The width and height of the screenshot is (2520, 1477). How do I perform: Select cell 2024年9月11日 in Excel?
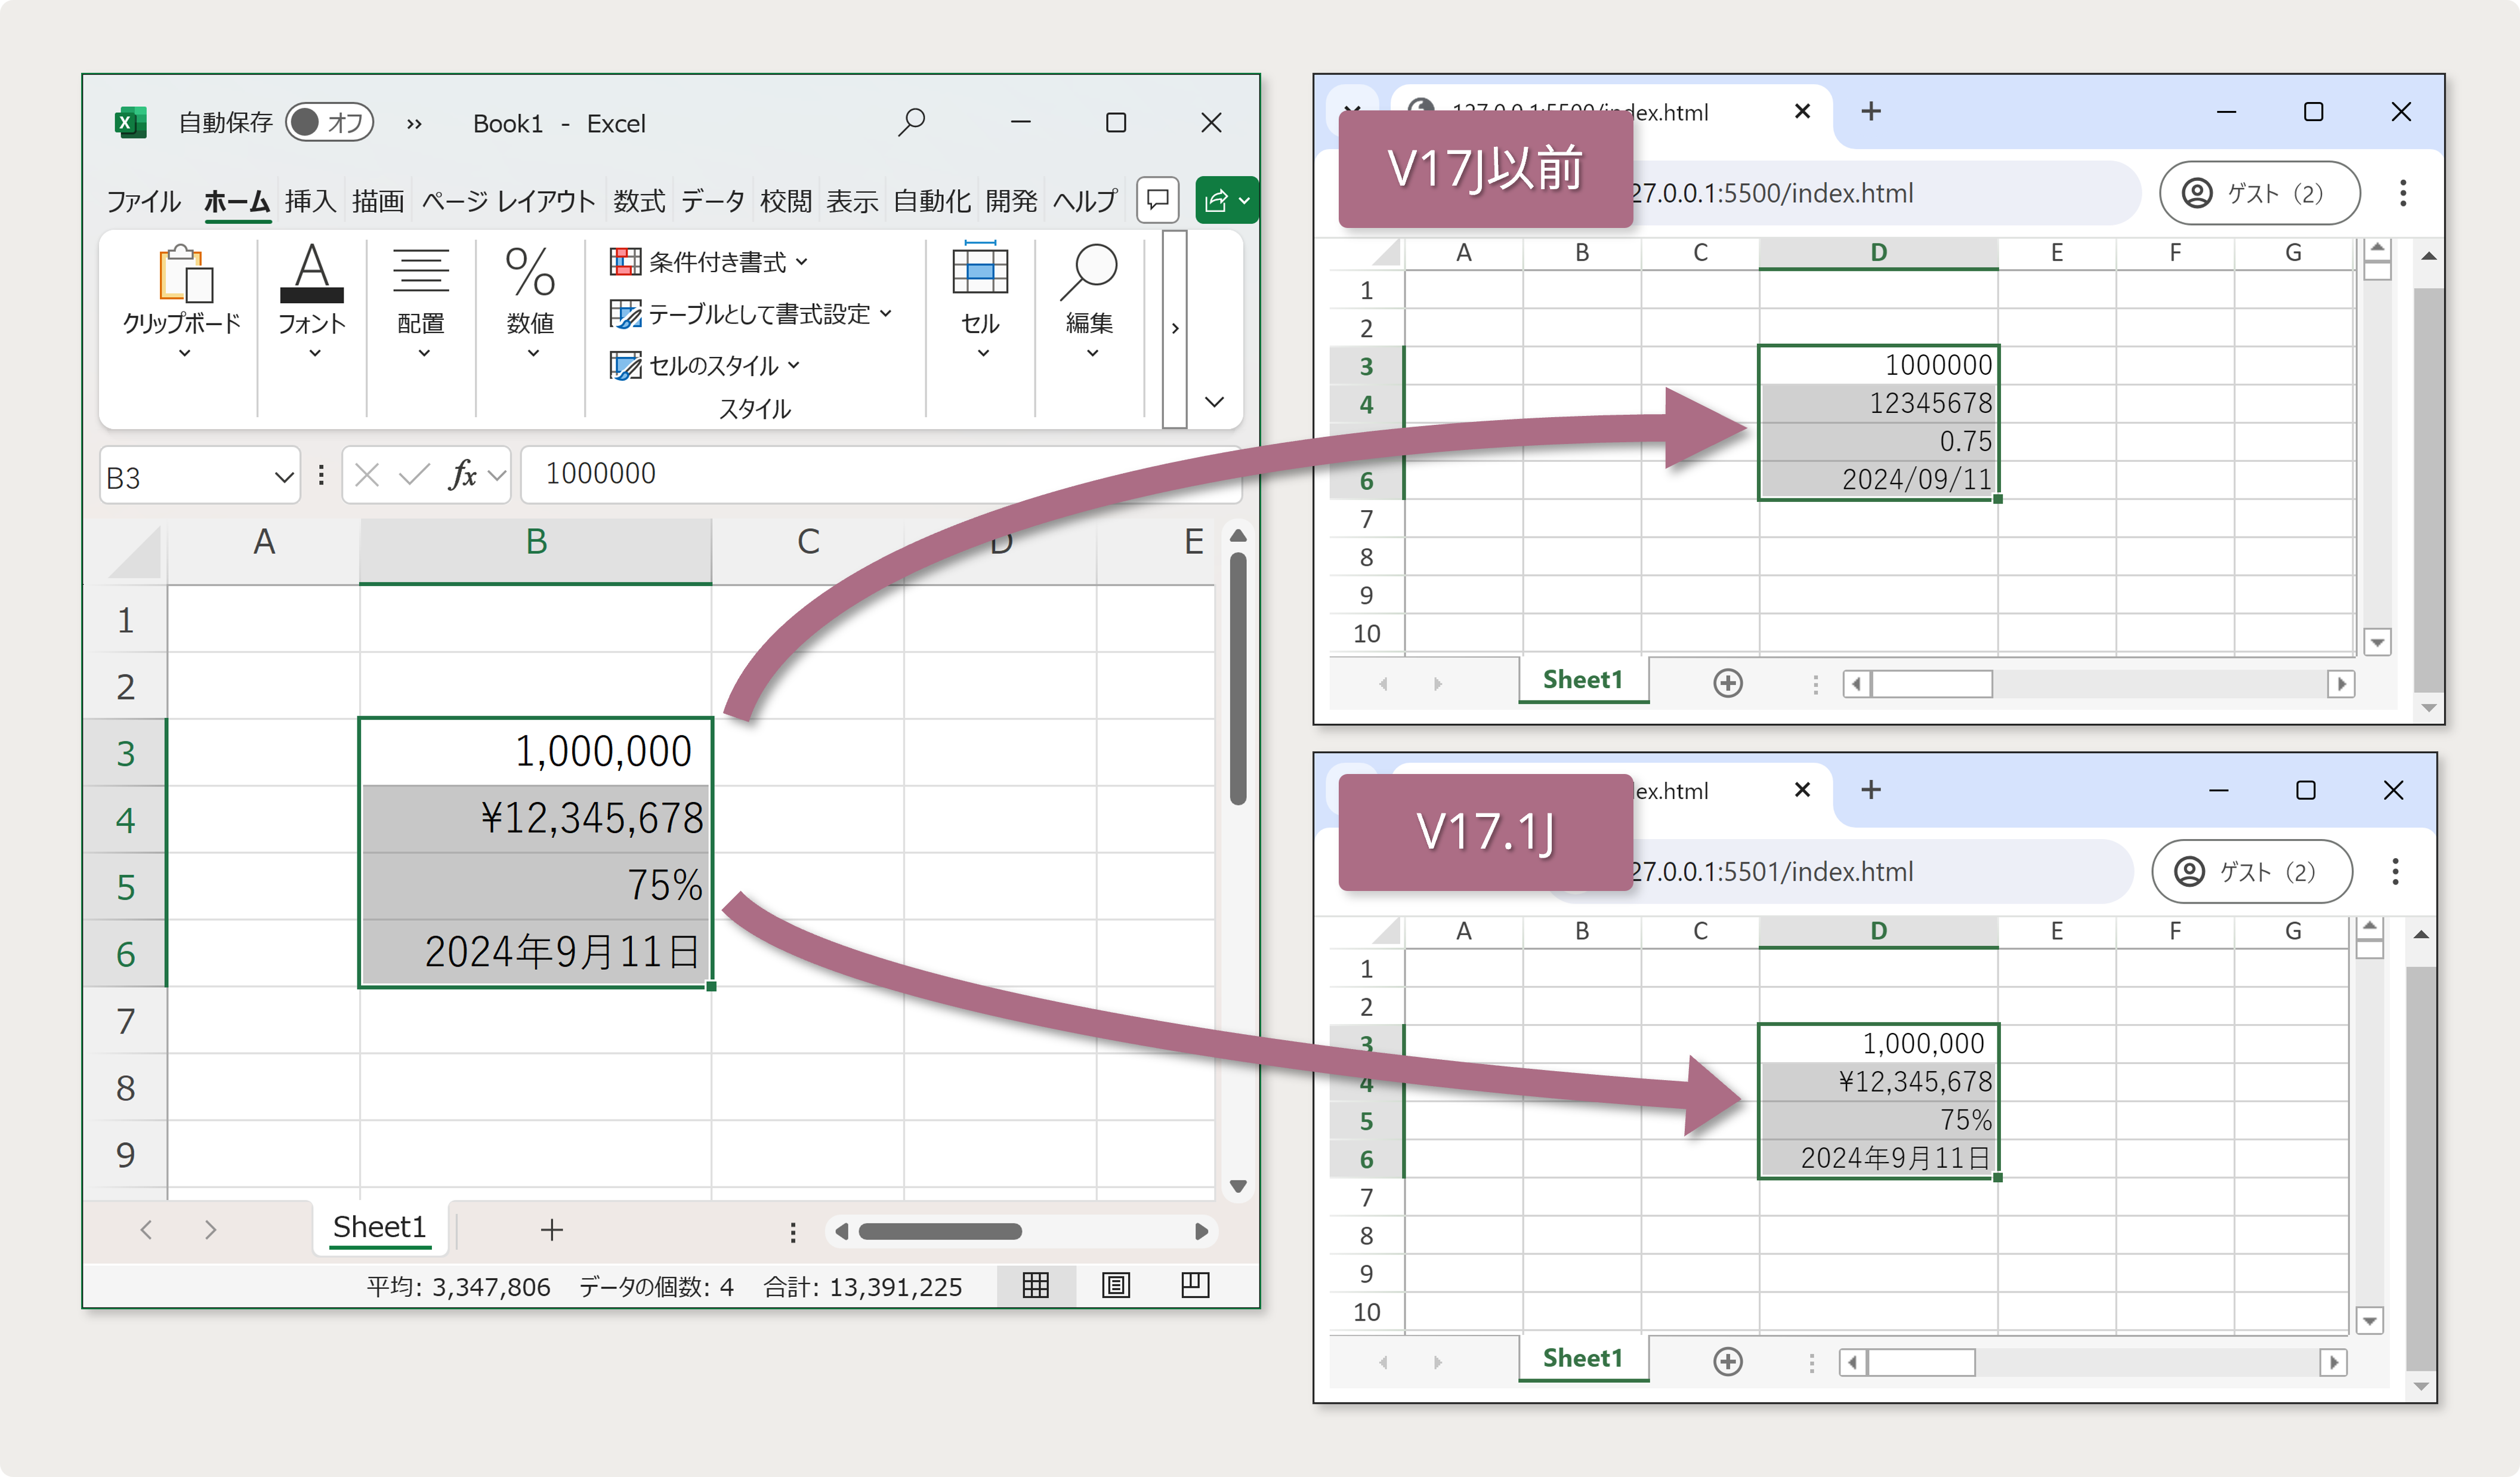click(x=536, y=952)
